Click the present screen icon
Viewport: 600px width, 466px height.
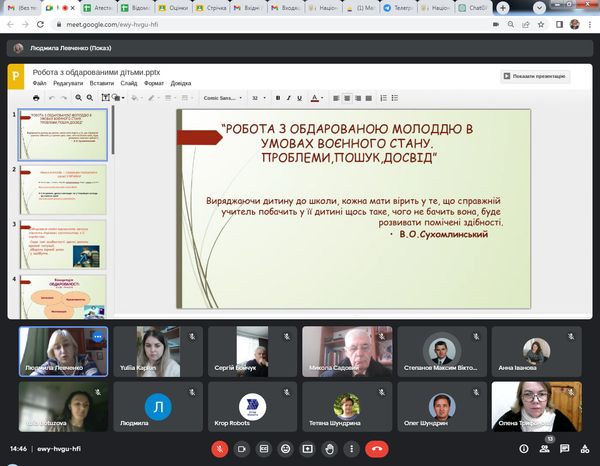coord(308,449)
